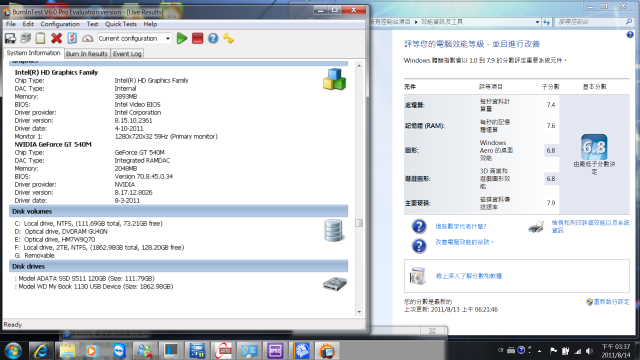The height and width of the screenshot is (360, 640).
Task: Open the Edit menu
Action: point(28,24)
